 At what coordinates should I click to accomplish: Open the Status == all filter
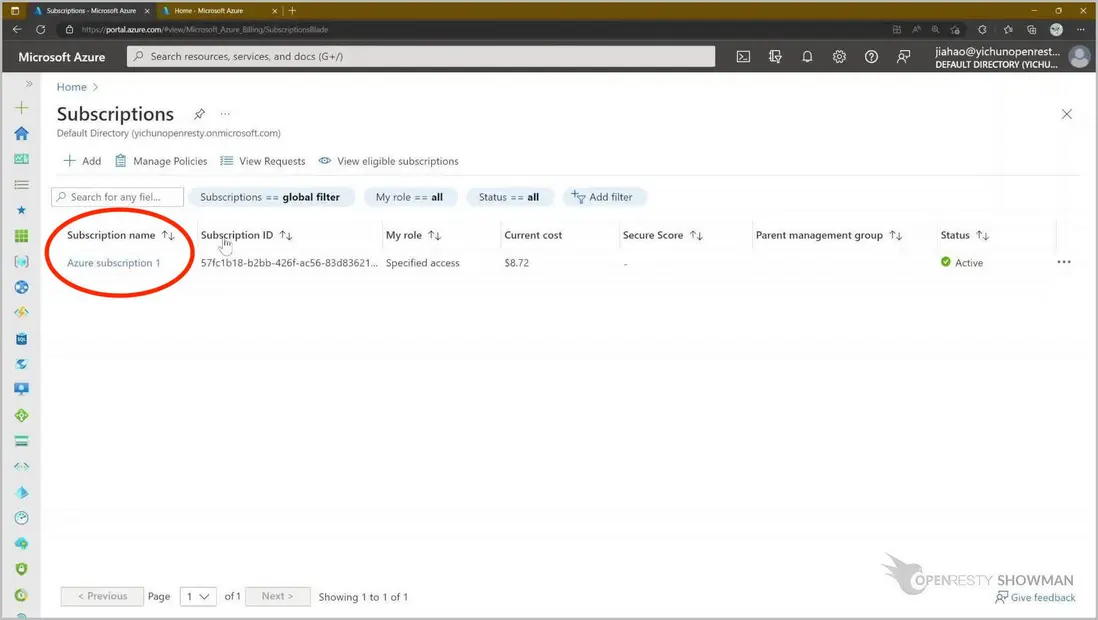[x=509, y=197]
